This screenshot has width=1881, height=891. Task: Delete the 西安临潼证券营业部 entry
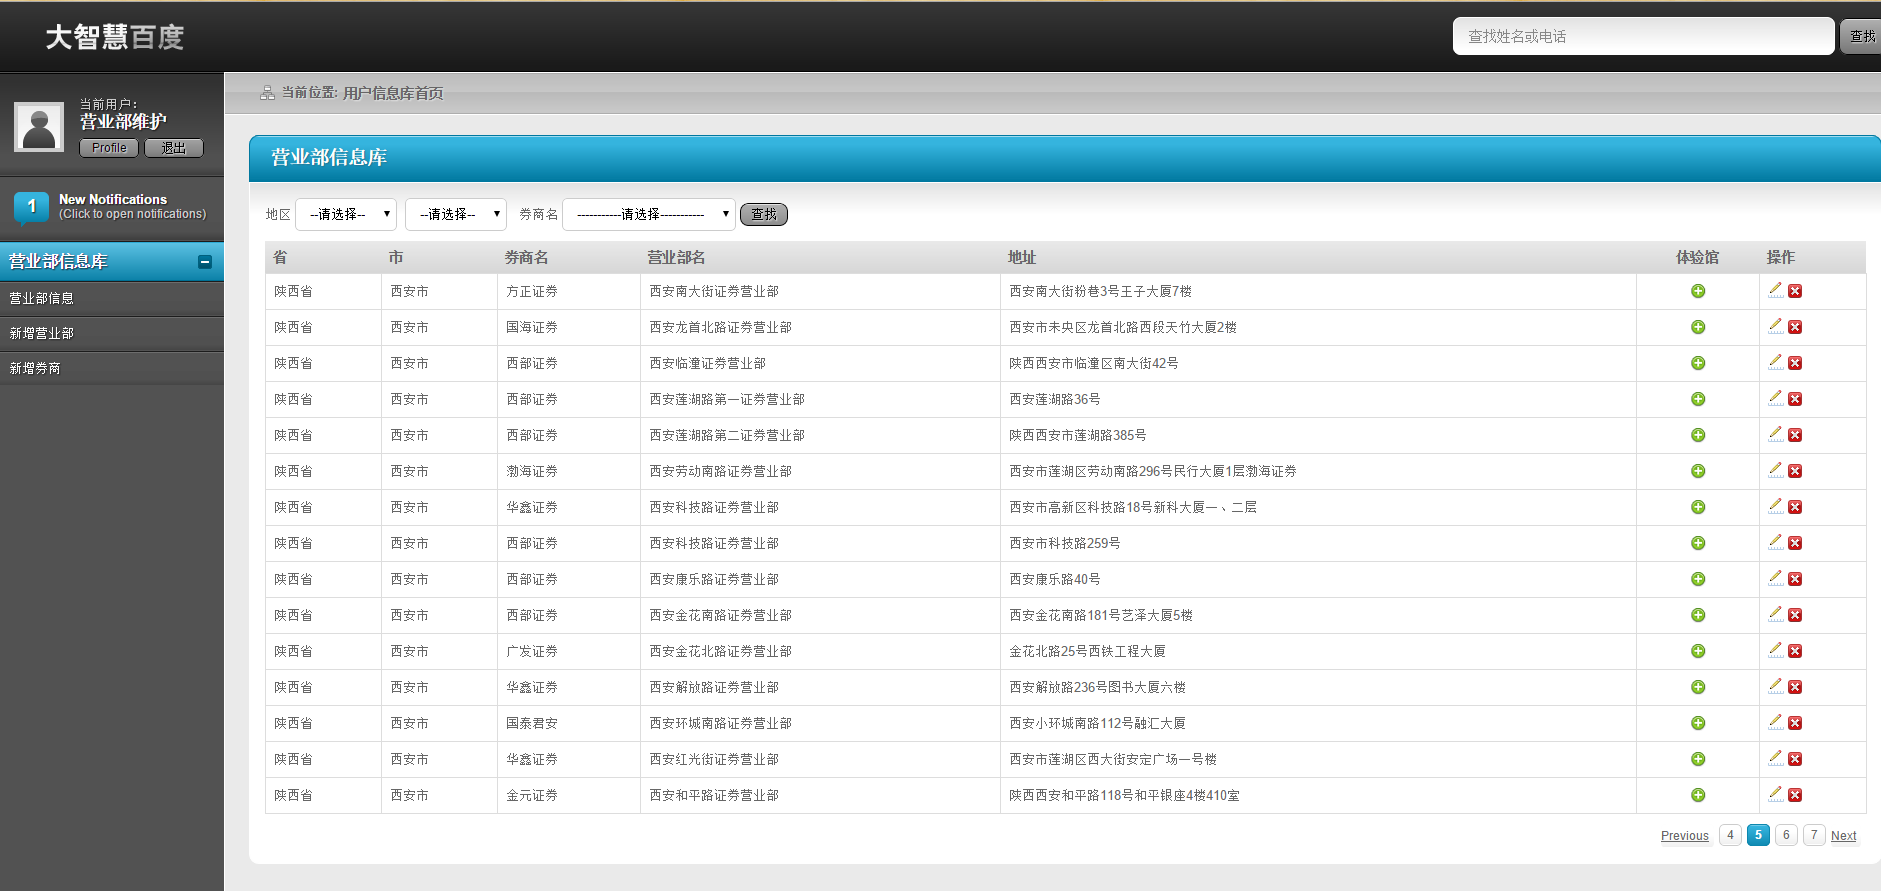click(1795, 363)
